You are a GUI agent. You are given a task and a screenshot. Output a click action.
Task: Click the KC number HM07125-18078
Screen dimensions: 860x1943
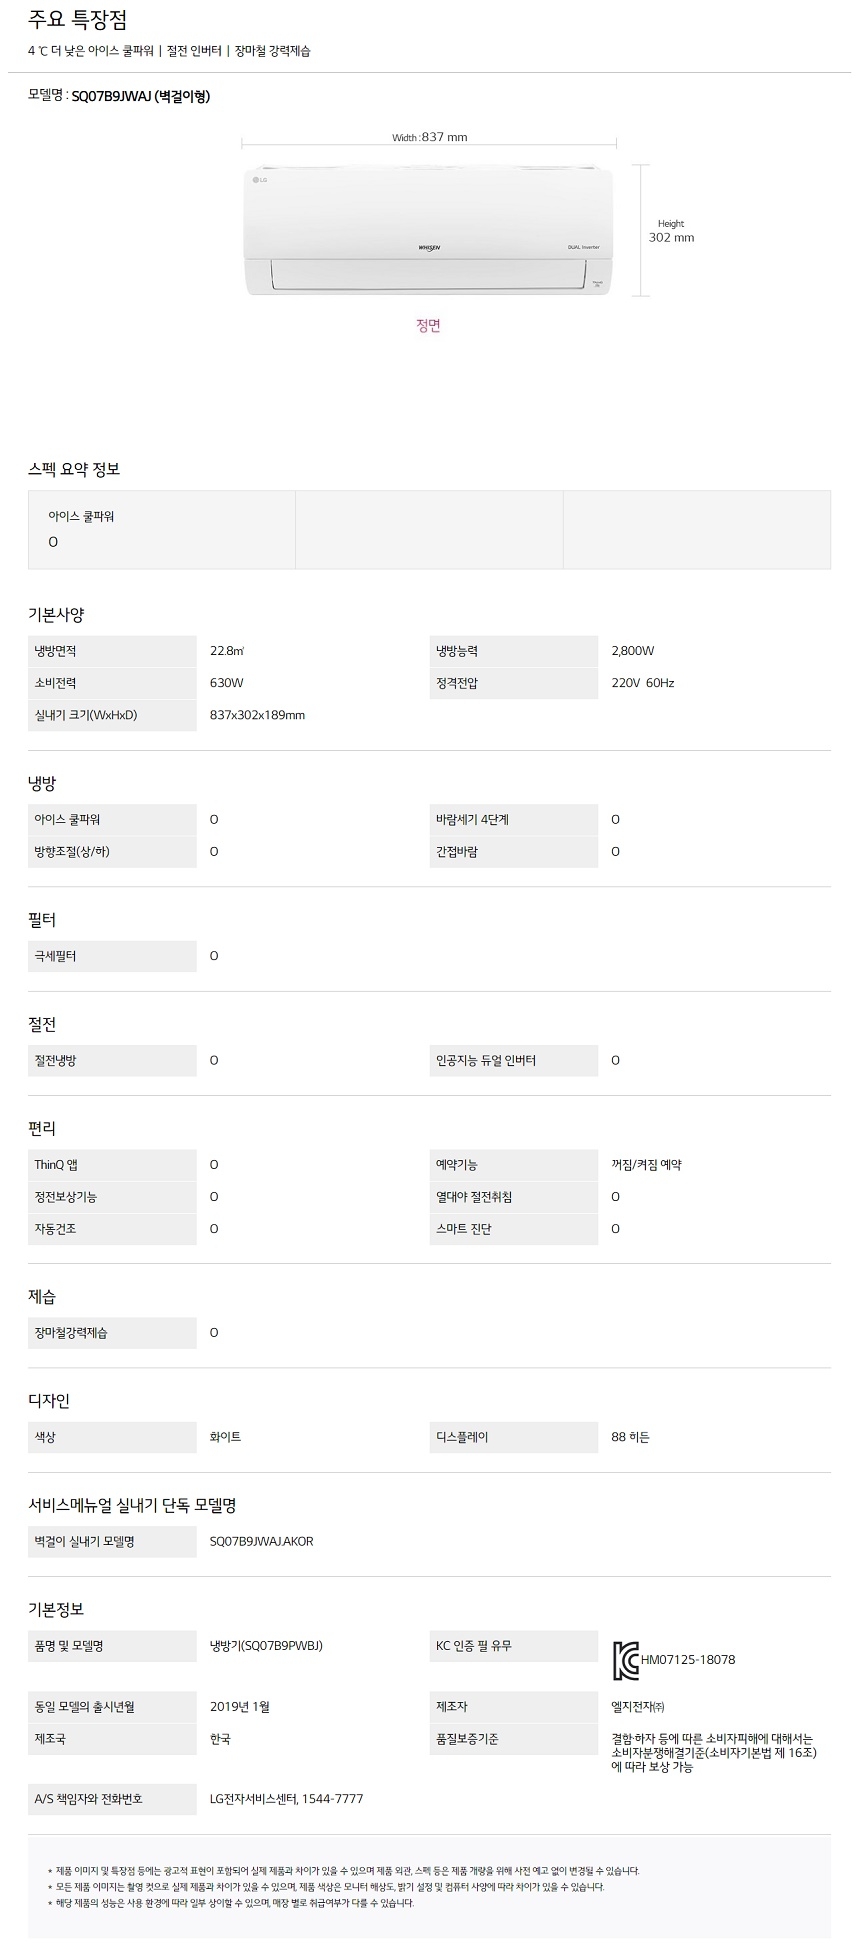tap(688, 1659)
